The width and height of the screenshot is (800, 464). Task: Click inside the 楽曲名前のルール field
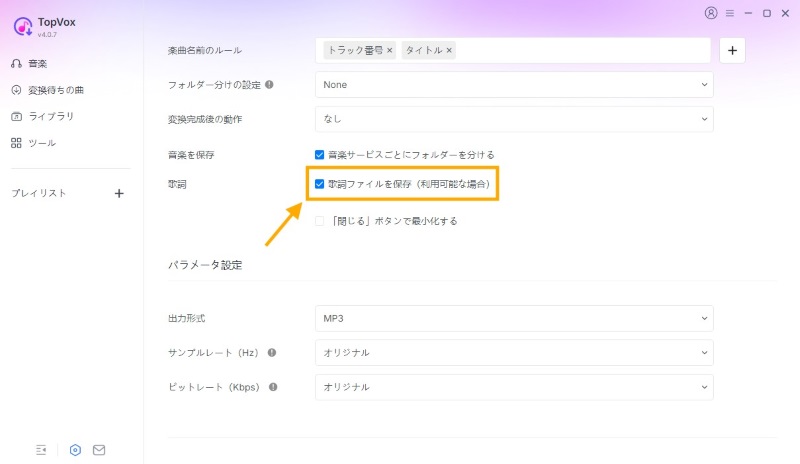tap(513, 51)
